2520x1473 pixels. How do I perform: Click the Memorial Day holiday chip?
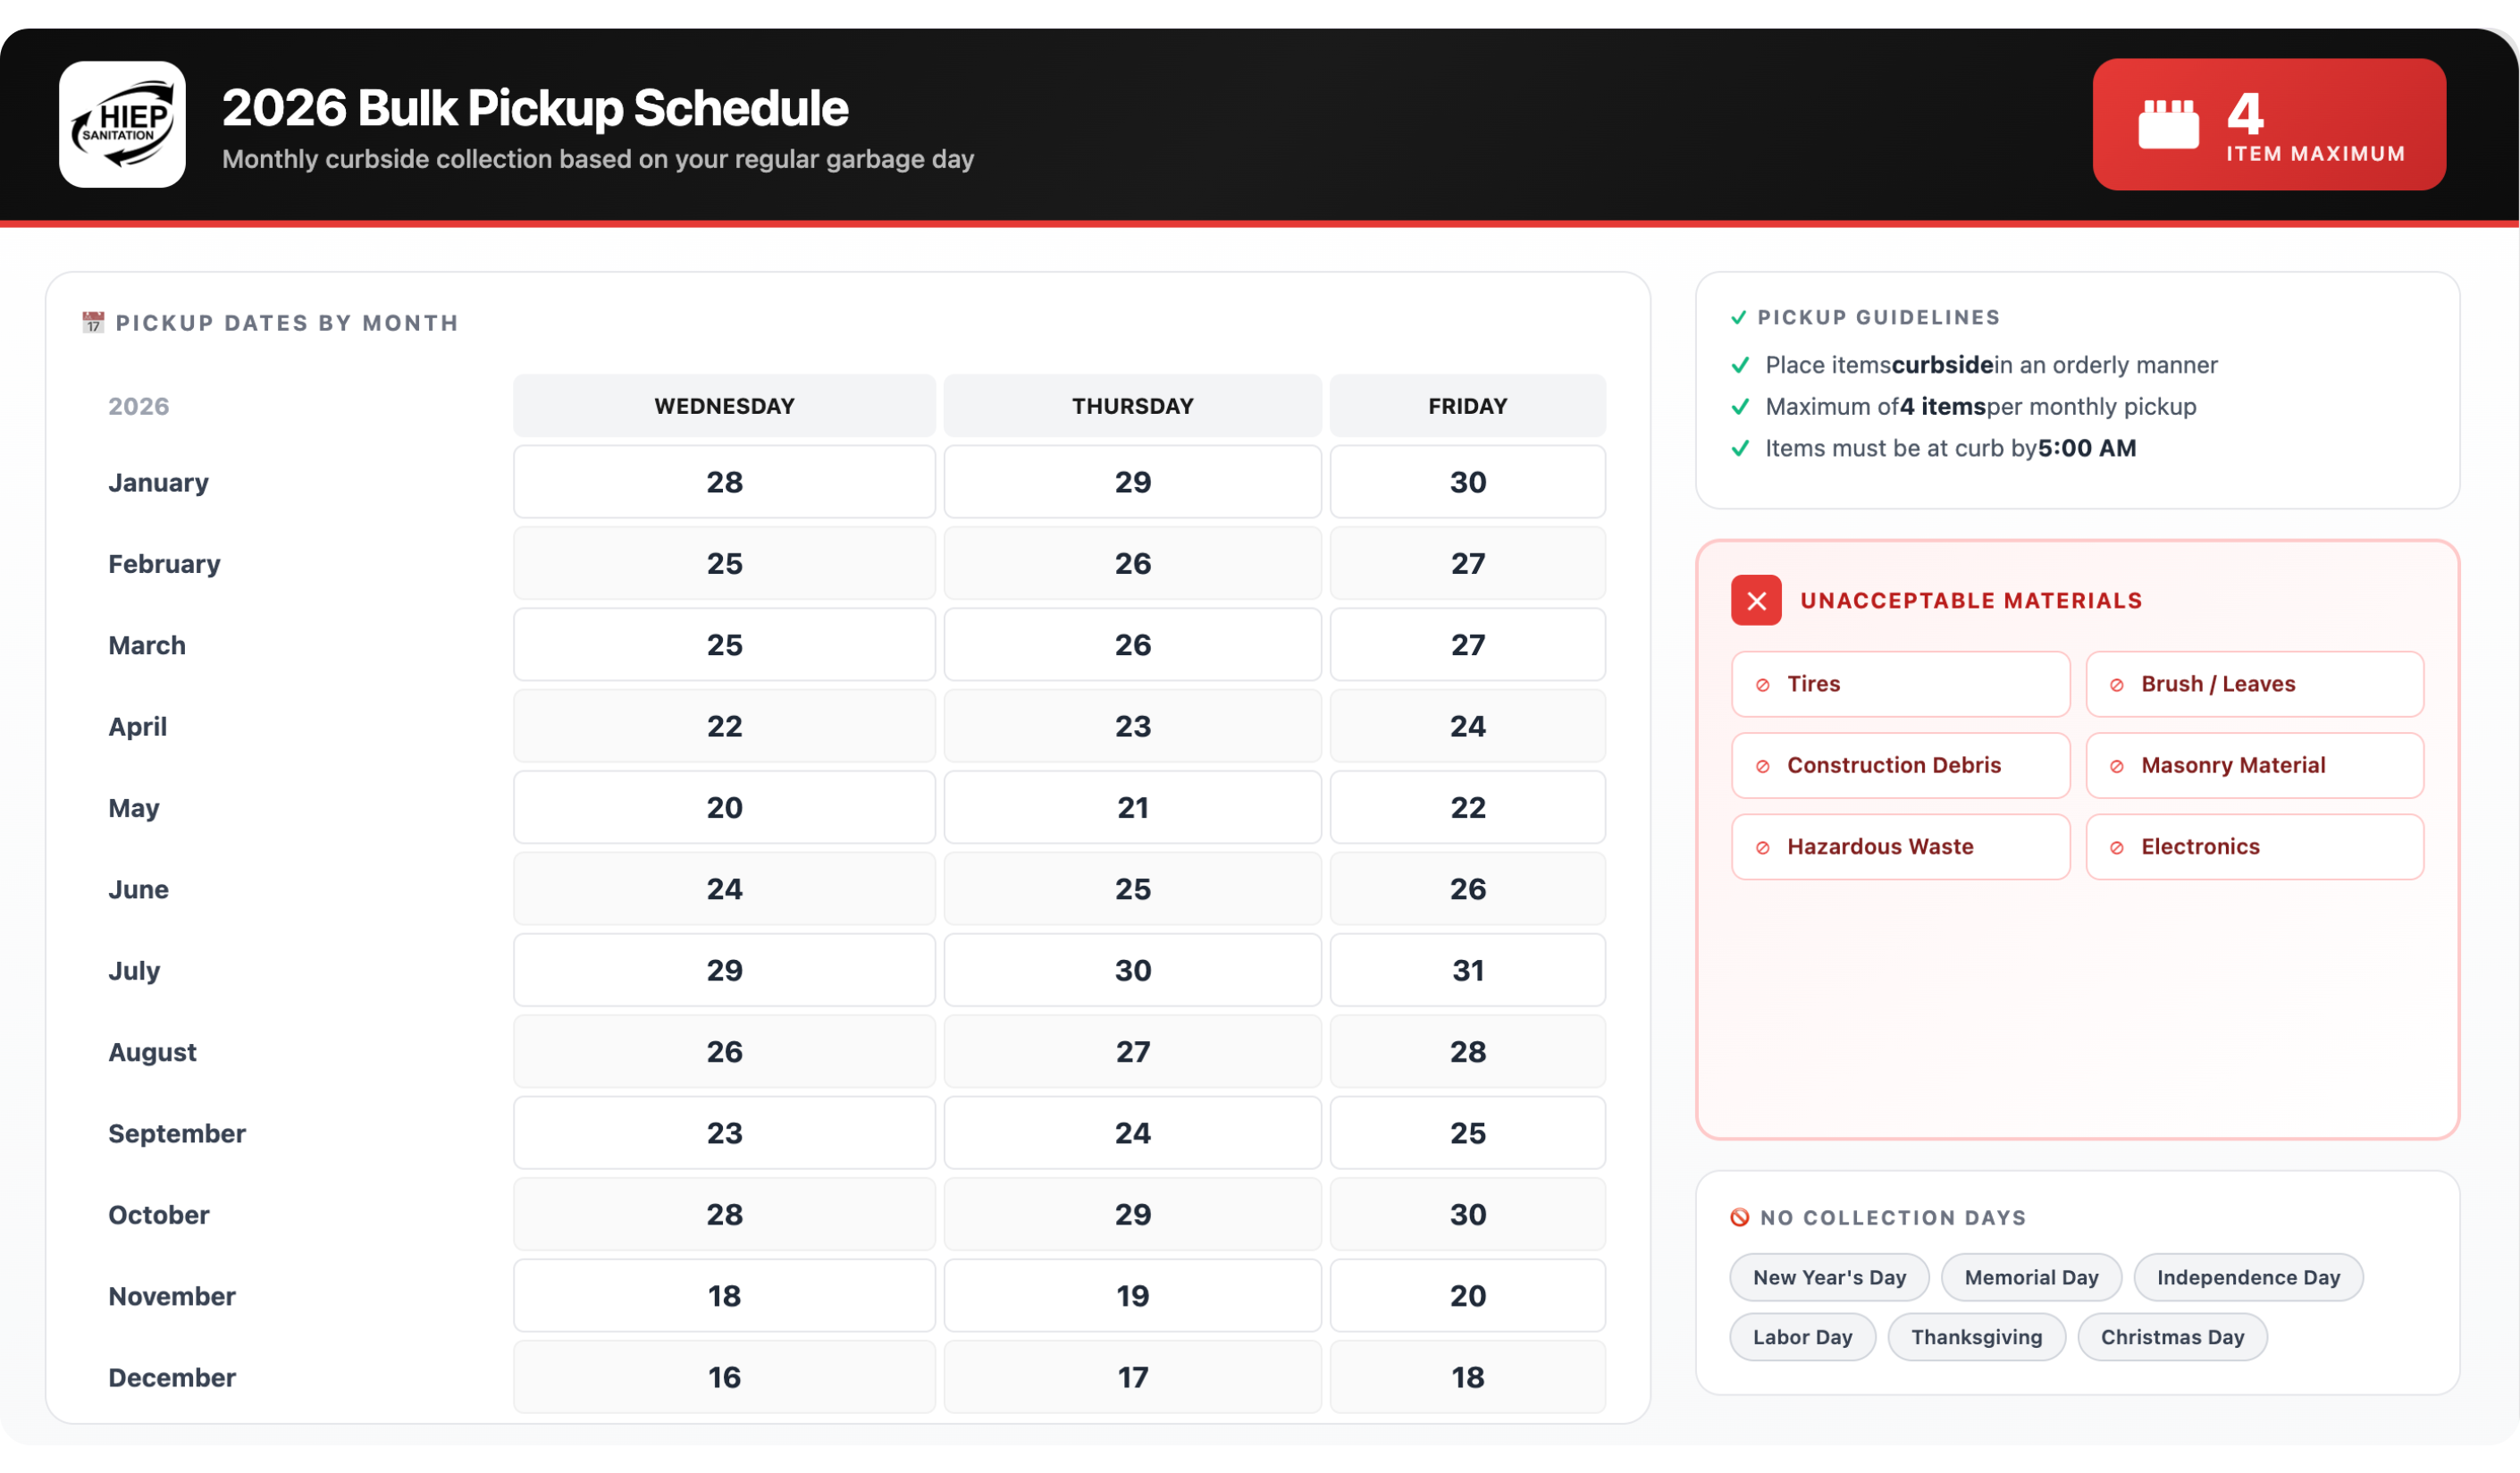tap(2030, 1277)
